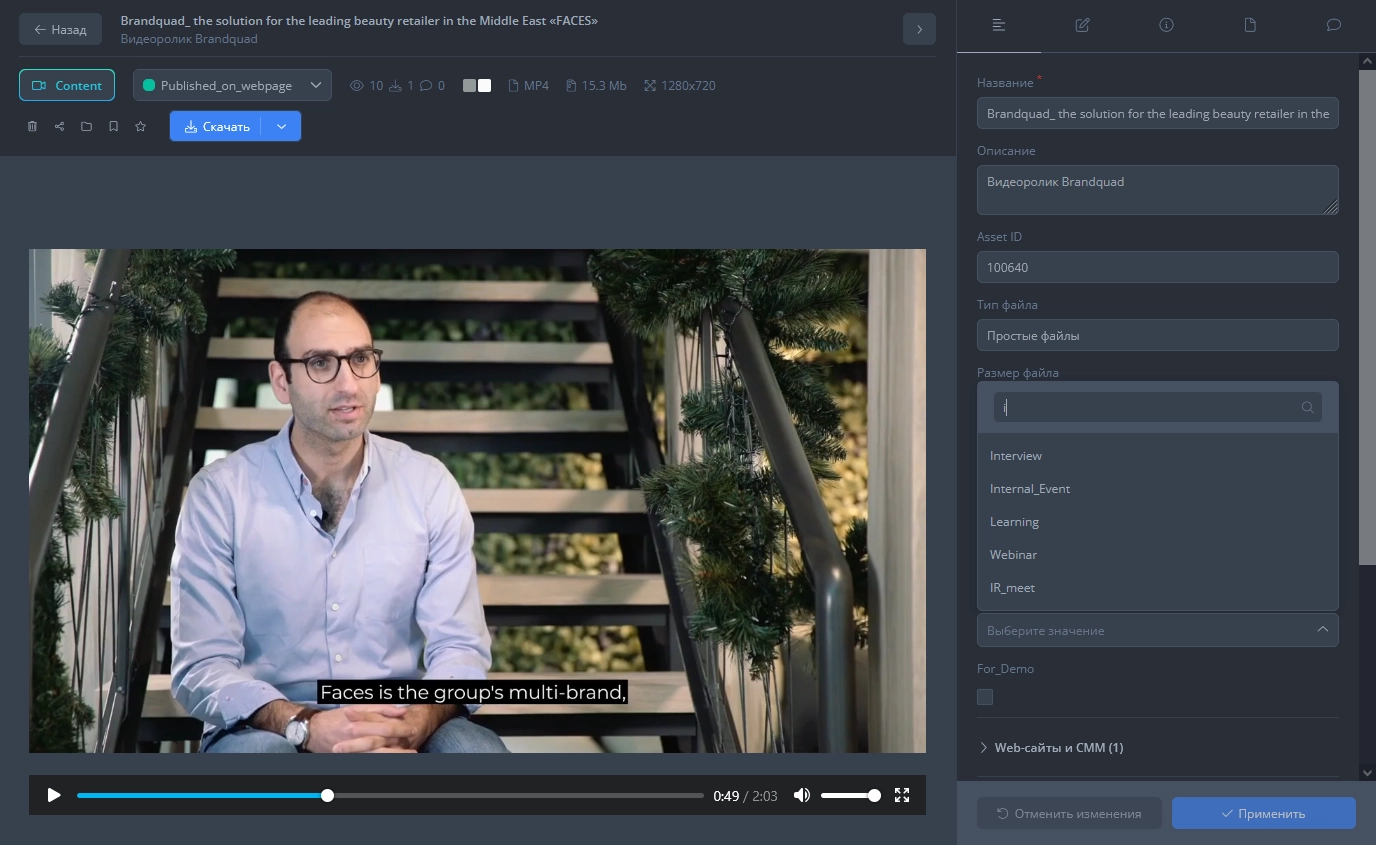Screen dimensions: 1376x845
Task: Click the Описание text field
Action: pos(1157,190)
